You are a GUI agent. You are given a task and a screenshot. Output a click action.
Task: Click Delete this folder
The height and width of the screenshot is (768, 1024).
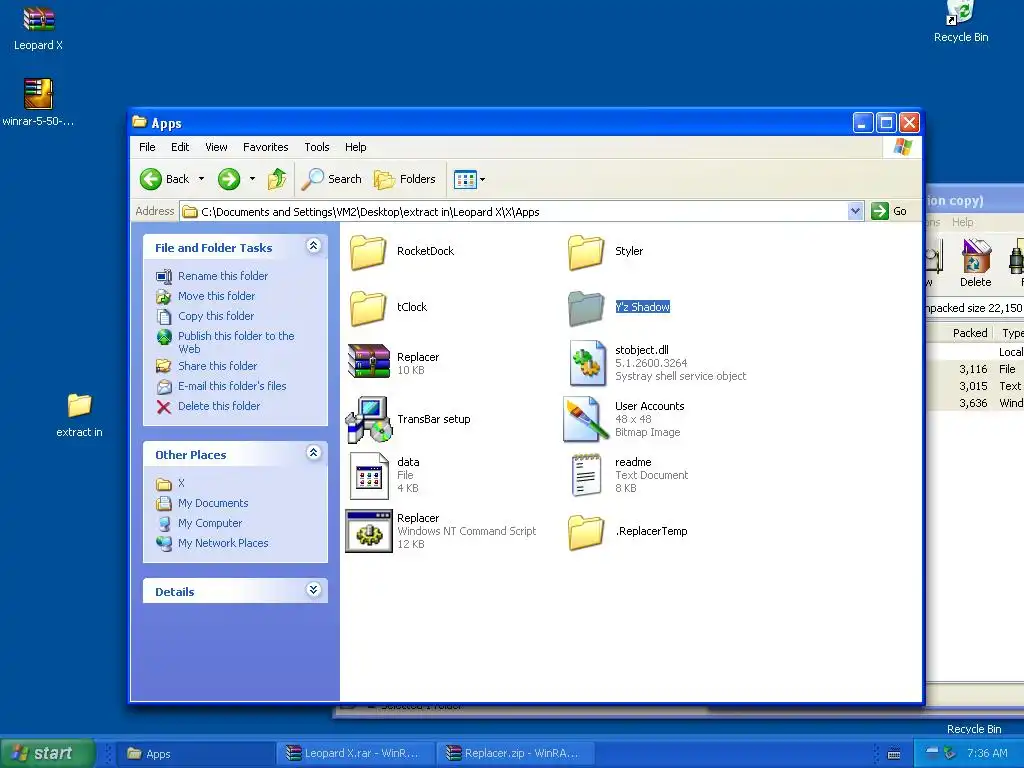click(219, 406)
